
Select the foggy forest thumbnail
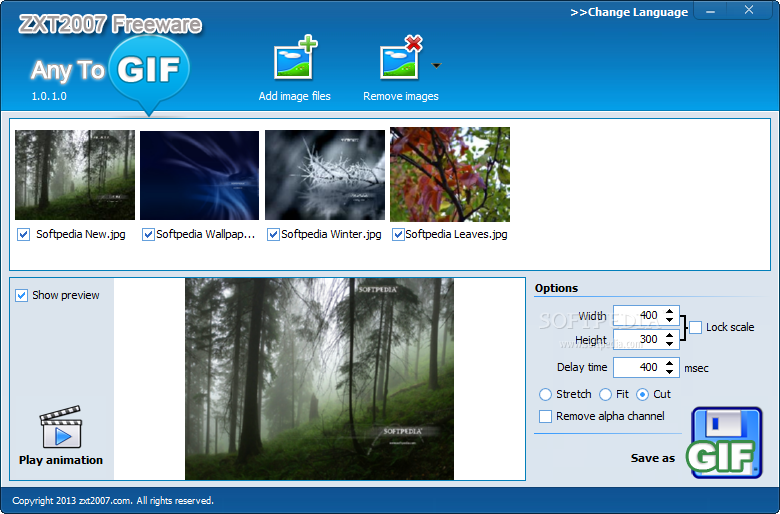point(75,175)
